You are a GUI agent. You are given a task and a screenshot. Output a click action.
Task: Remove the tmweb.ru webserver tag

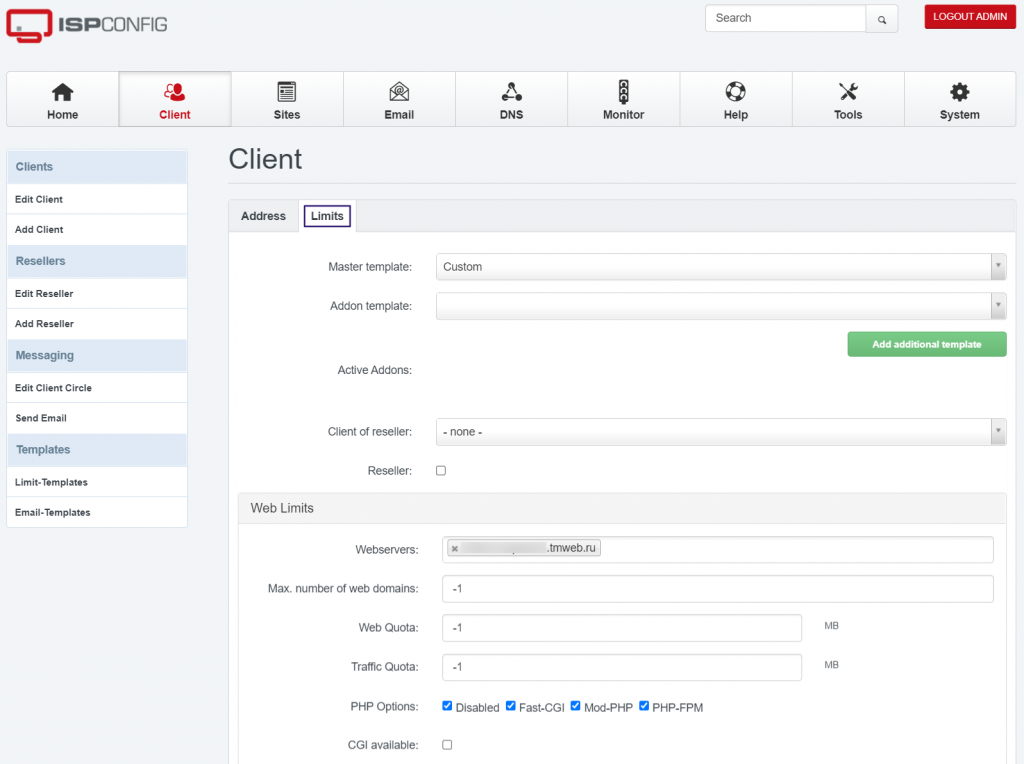pyautogui.click(x=455, y=549)
